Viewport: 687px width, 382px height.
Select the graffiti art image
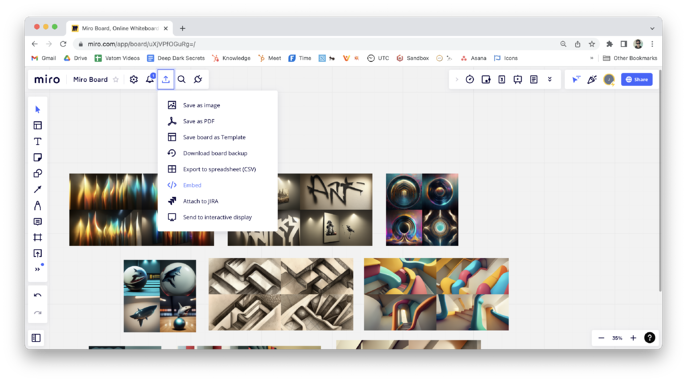tap(325, 209)
